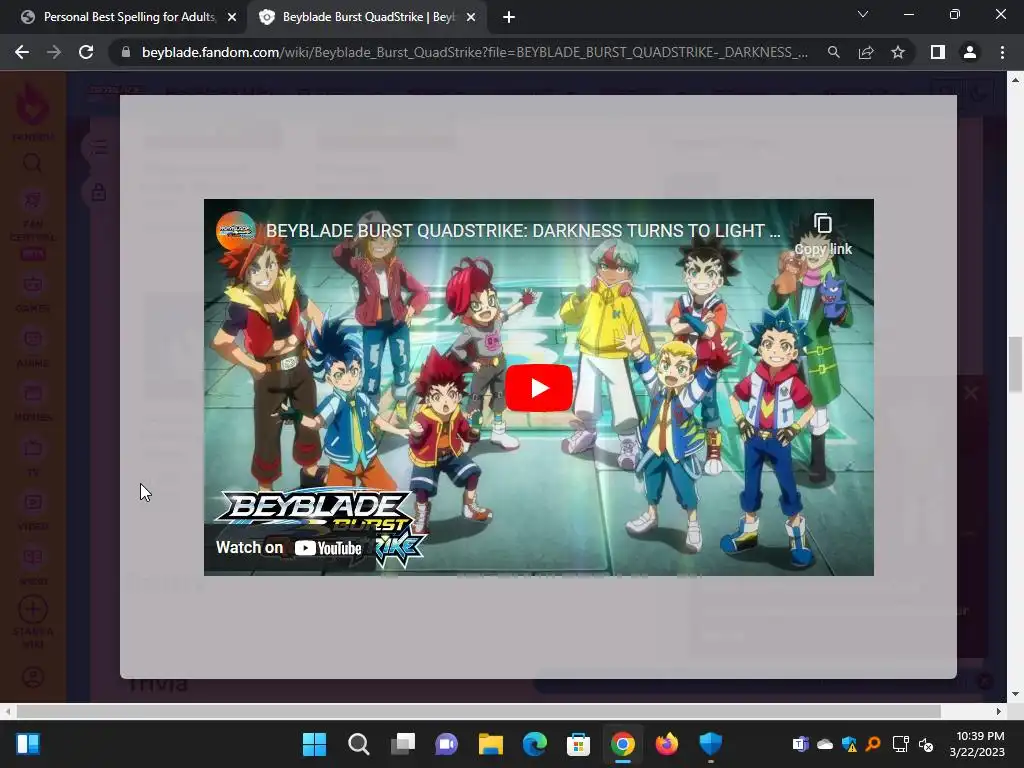This screenshot has height=768, width=1024.
Task: Open a new browser tab
Action: click(509, 17)
